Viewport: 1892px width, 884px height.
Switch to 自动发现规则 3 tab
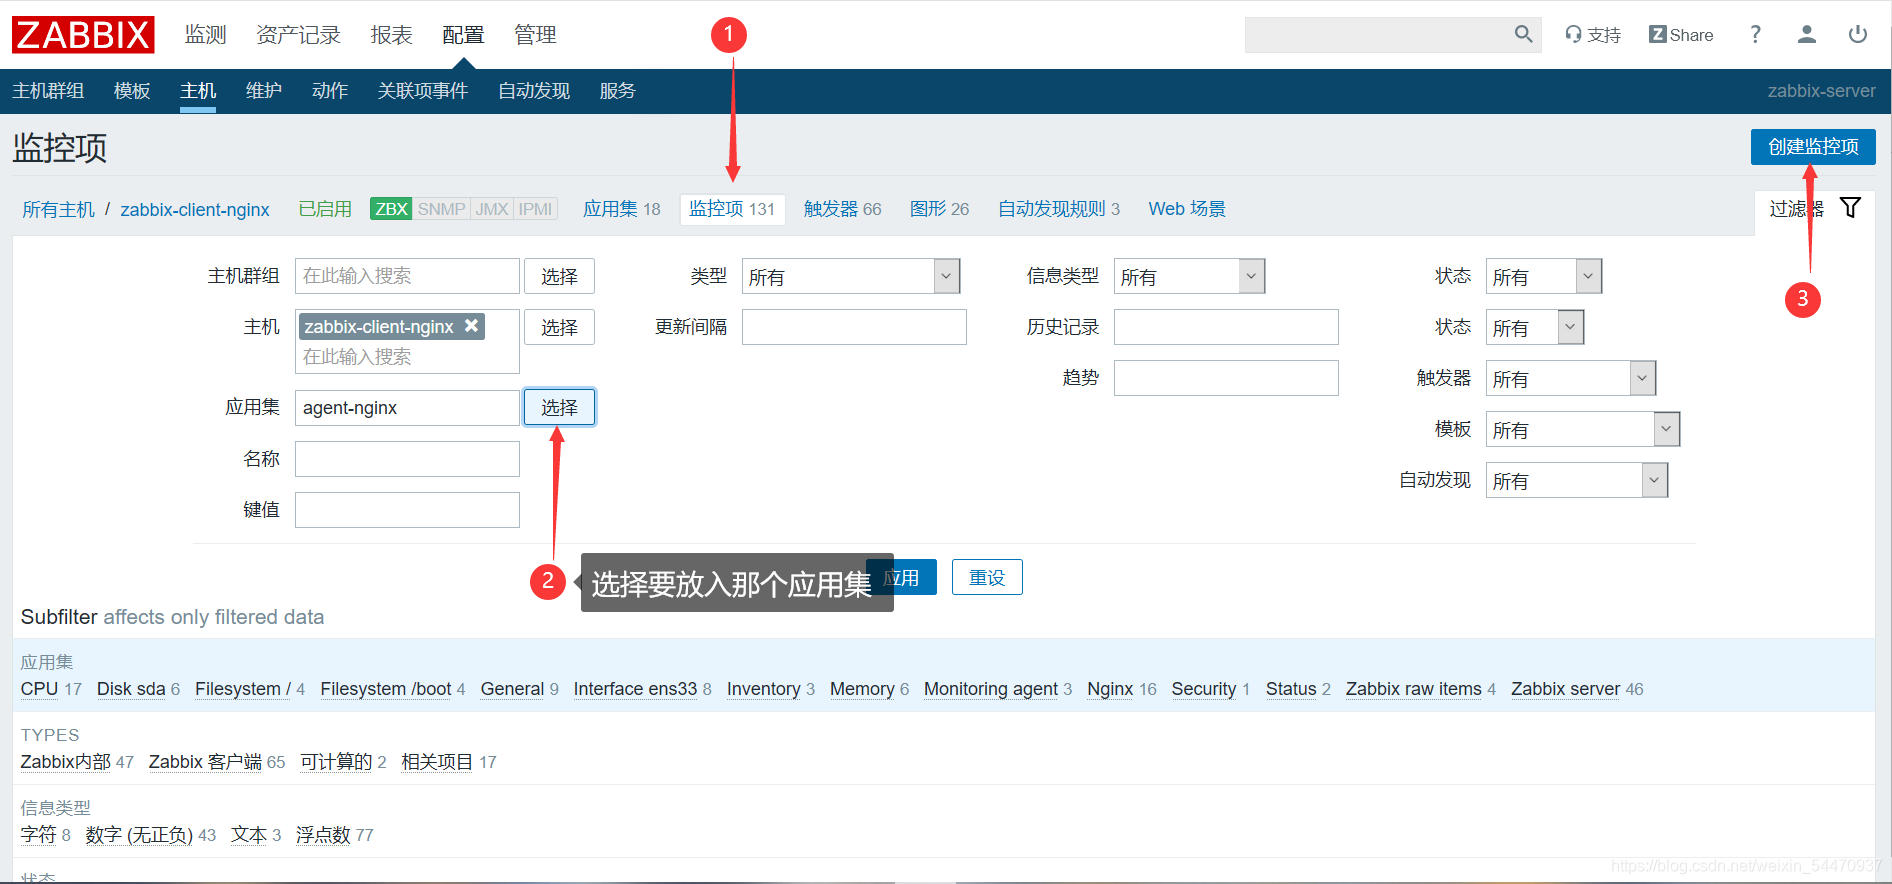coord(1059,209)
